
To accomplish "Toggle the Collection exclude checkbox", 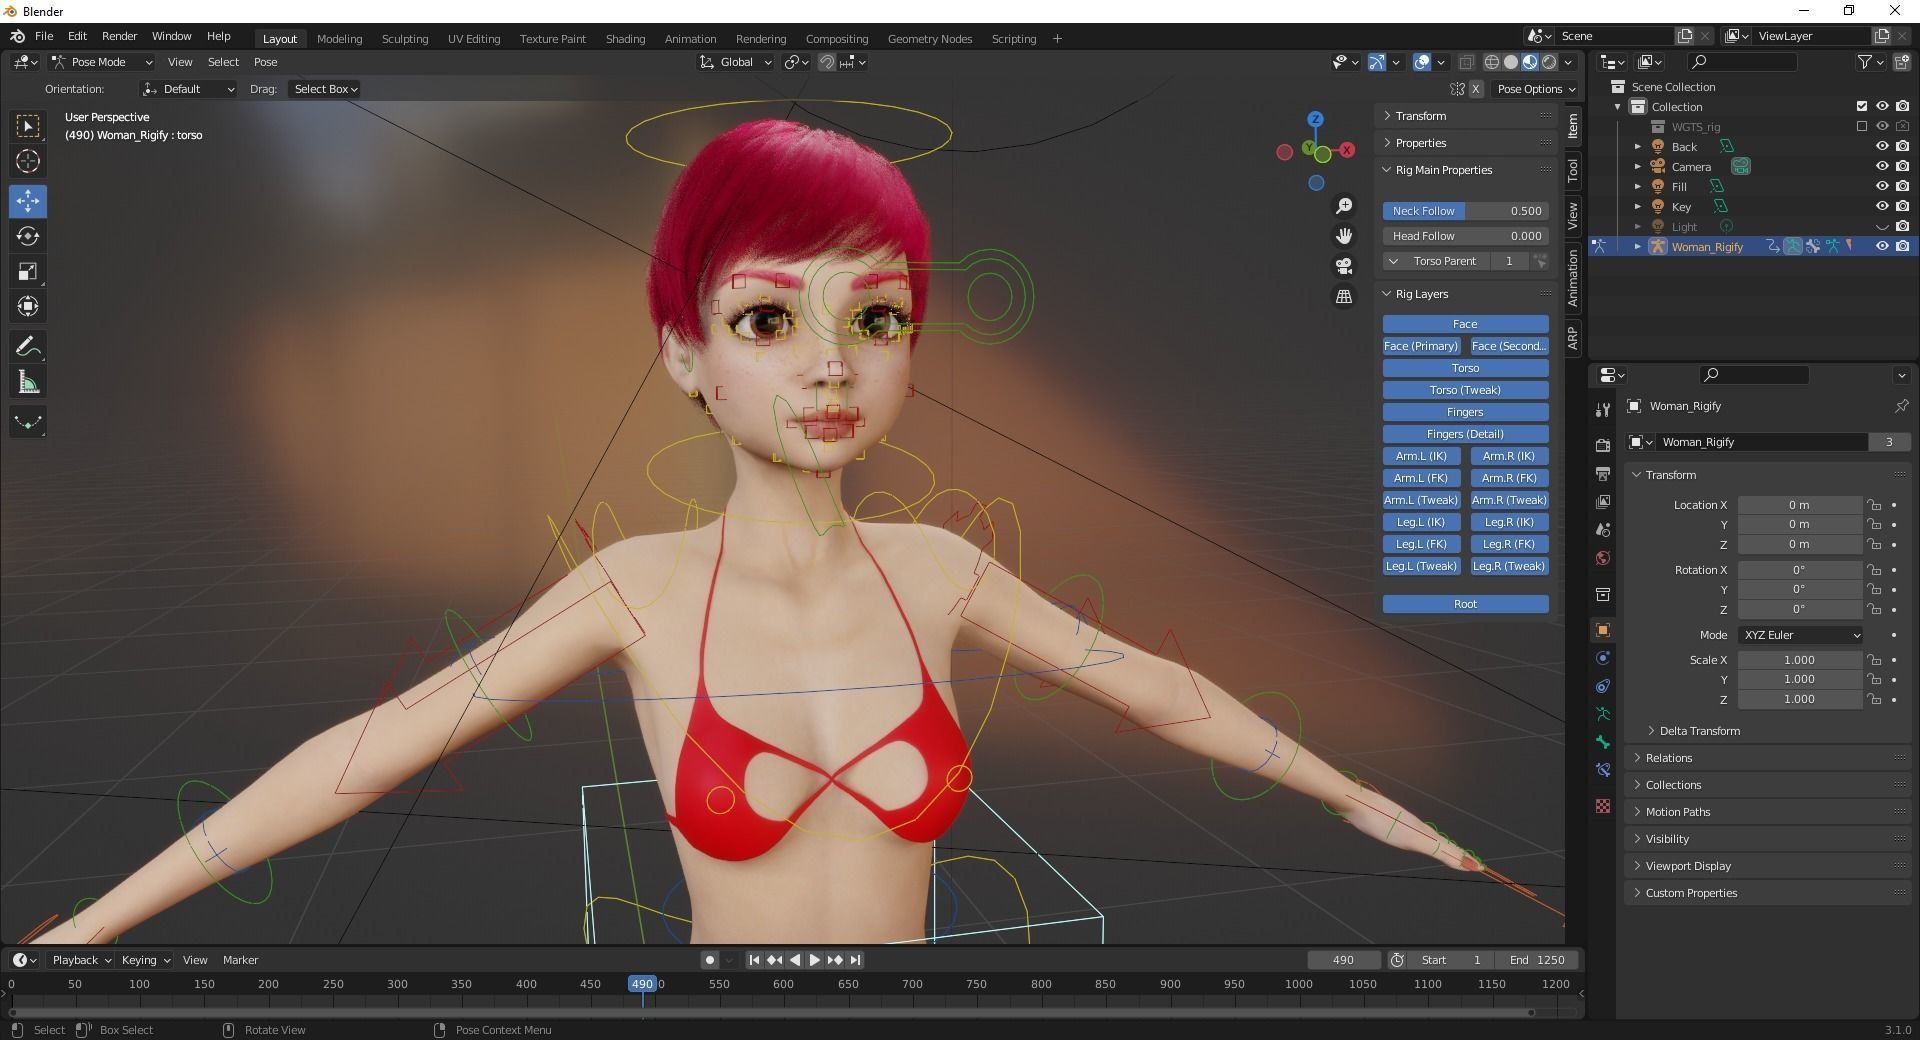I will (1861, 106).
